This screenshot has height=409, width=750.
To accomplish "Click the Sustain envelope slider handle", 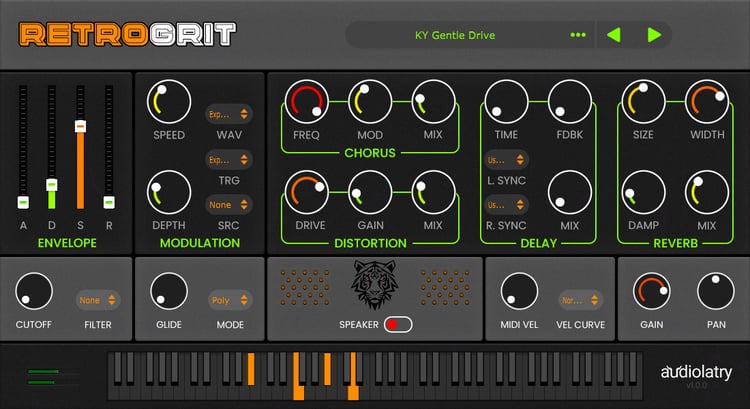I will [x=80, y=126].
